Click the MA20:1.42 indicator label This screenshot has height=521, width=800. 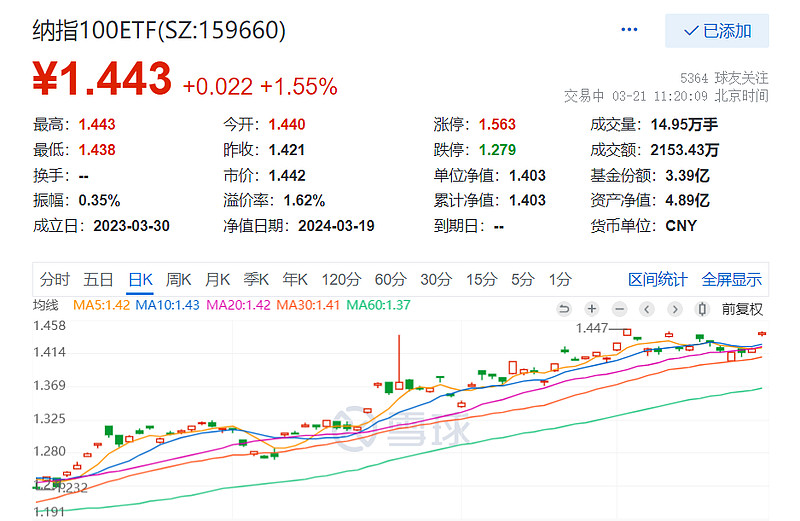point(238,305)
